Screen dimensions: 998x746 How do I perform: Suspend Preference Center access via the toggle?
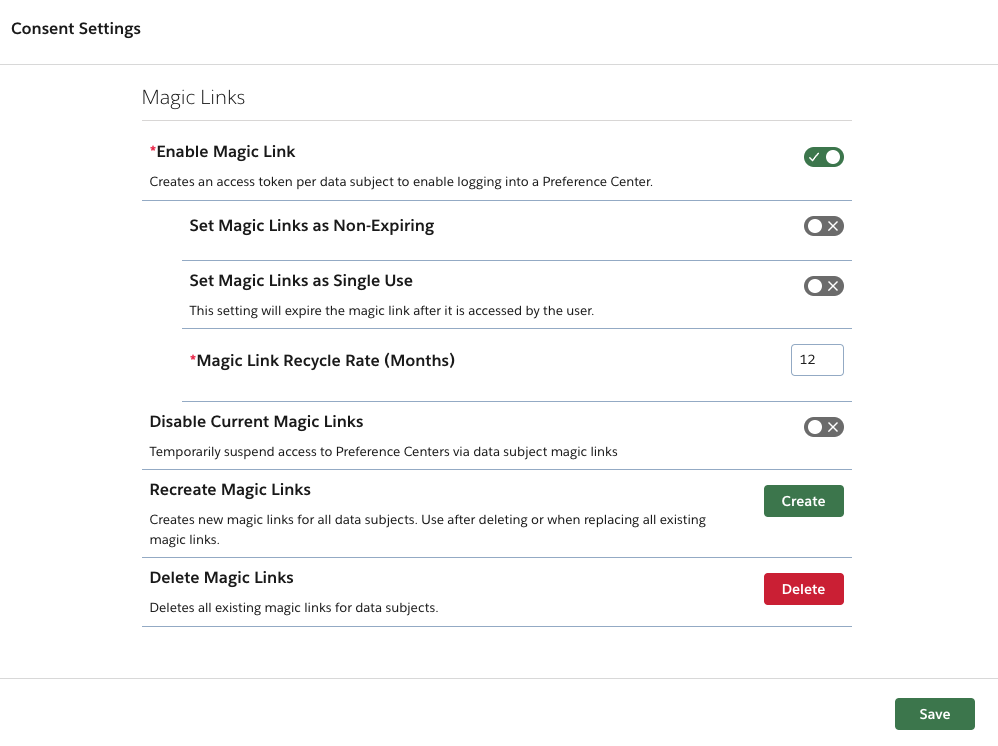tap(823, 427)
